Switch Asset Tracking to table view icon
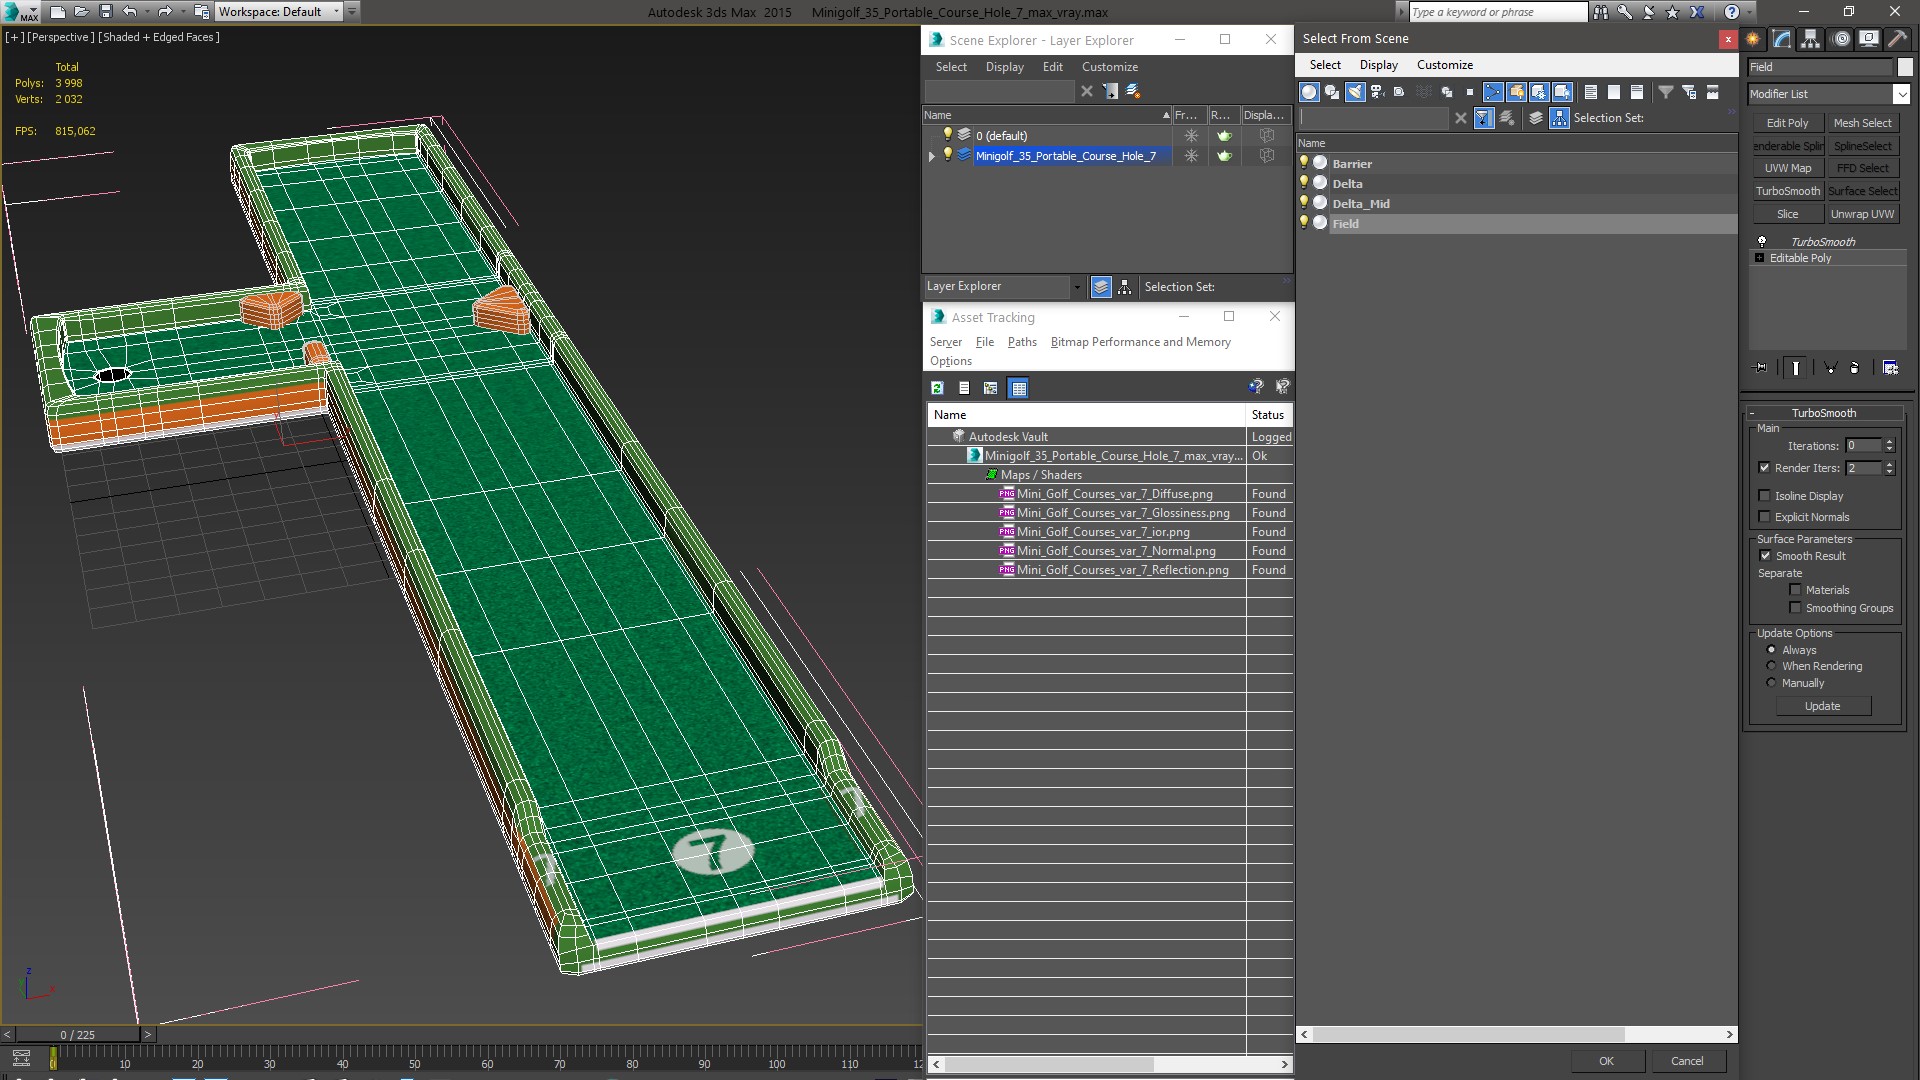 tap(1018, 388)
